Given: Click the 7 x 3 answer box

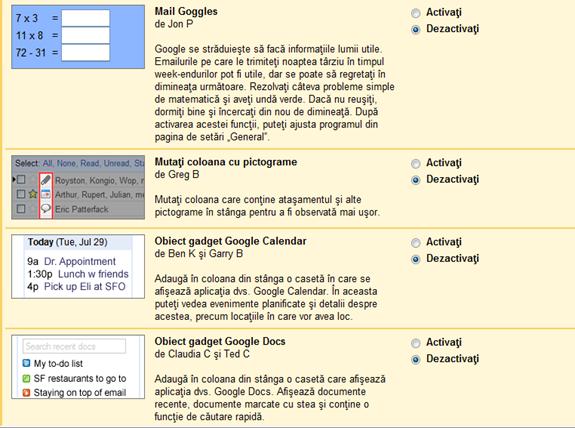Looking at the screenshot, I should tap(85, 18).
